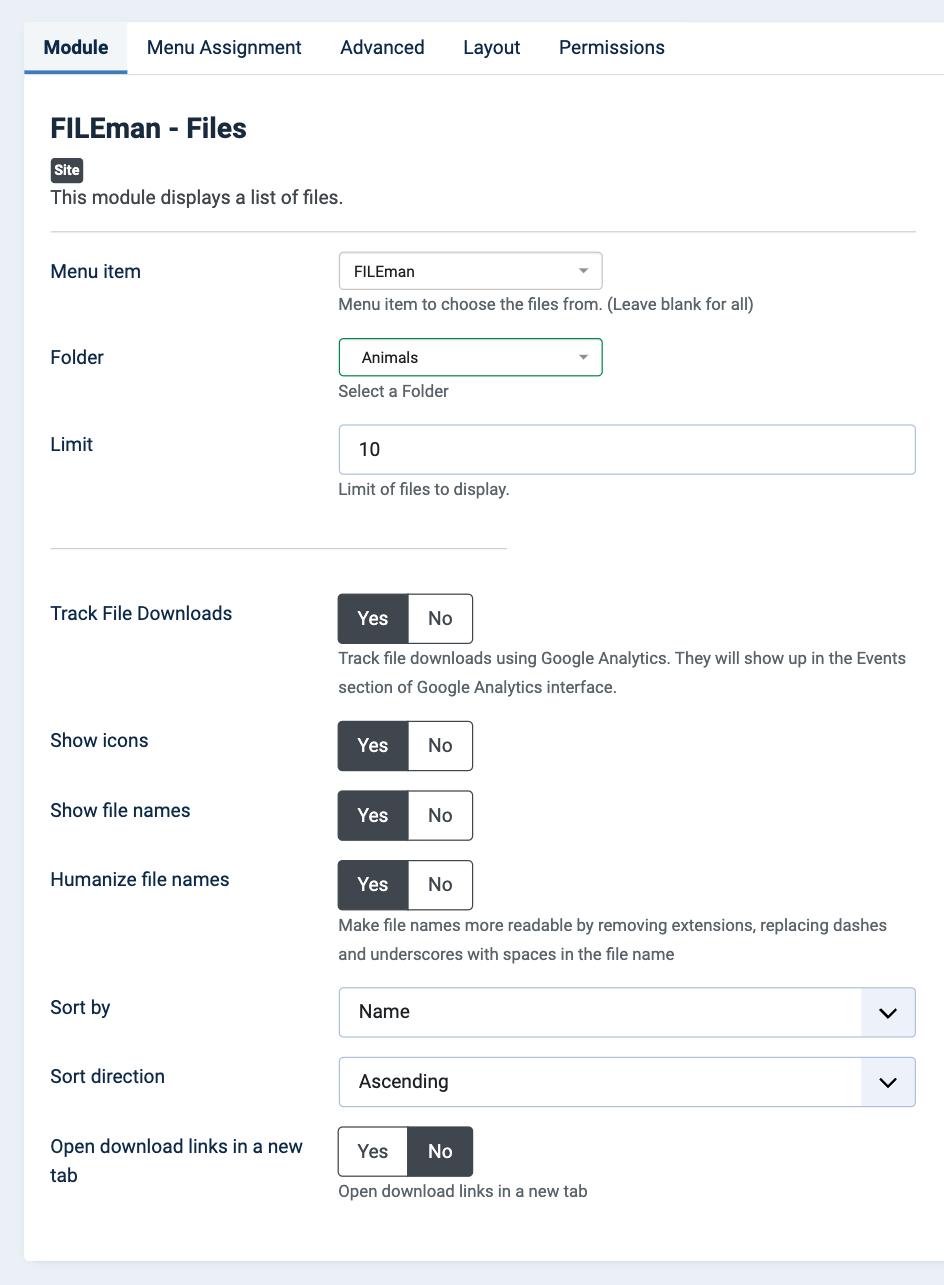Expand the Menu item FILEman dropdown
Image resolution: width=944 pixels, height=1285 pixels.
470,271
